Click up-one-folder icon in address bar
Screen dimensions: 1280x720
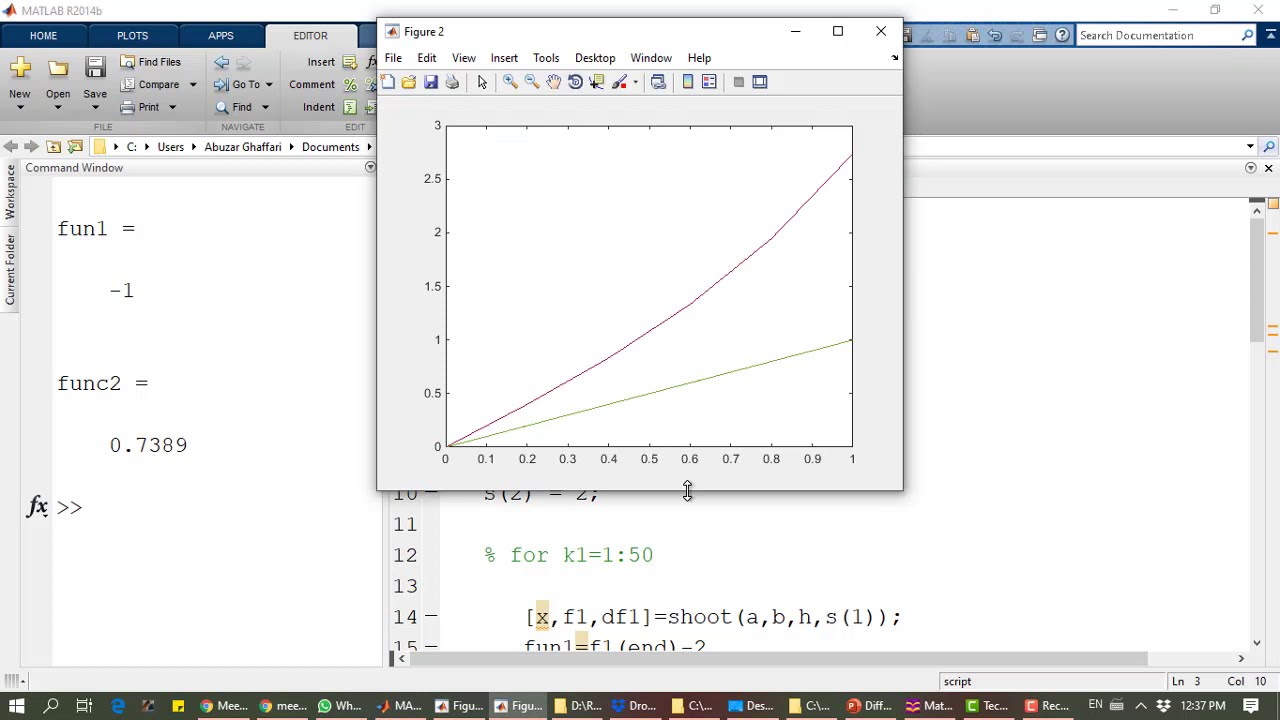coord(54,147)
